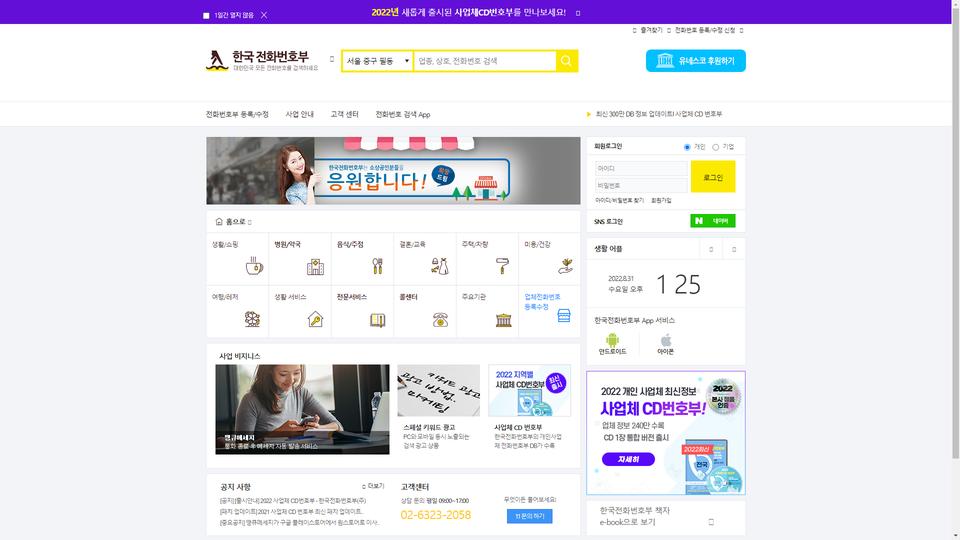Click the 사업체 CD 번호부 caption text

coord(518,427)
